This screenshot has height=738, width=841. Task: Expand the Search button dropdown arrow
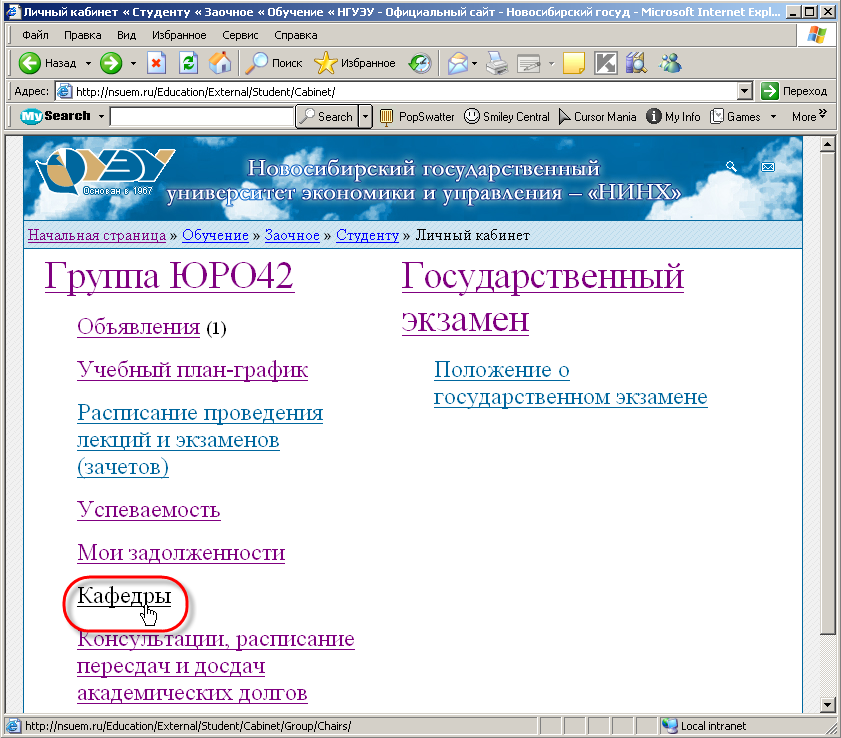365,116
